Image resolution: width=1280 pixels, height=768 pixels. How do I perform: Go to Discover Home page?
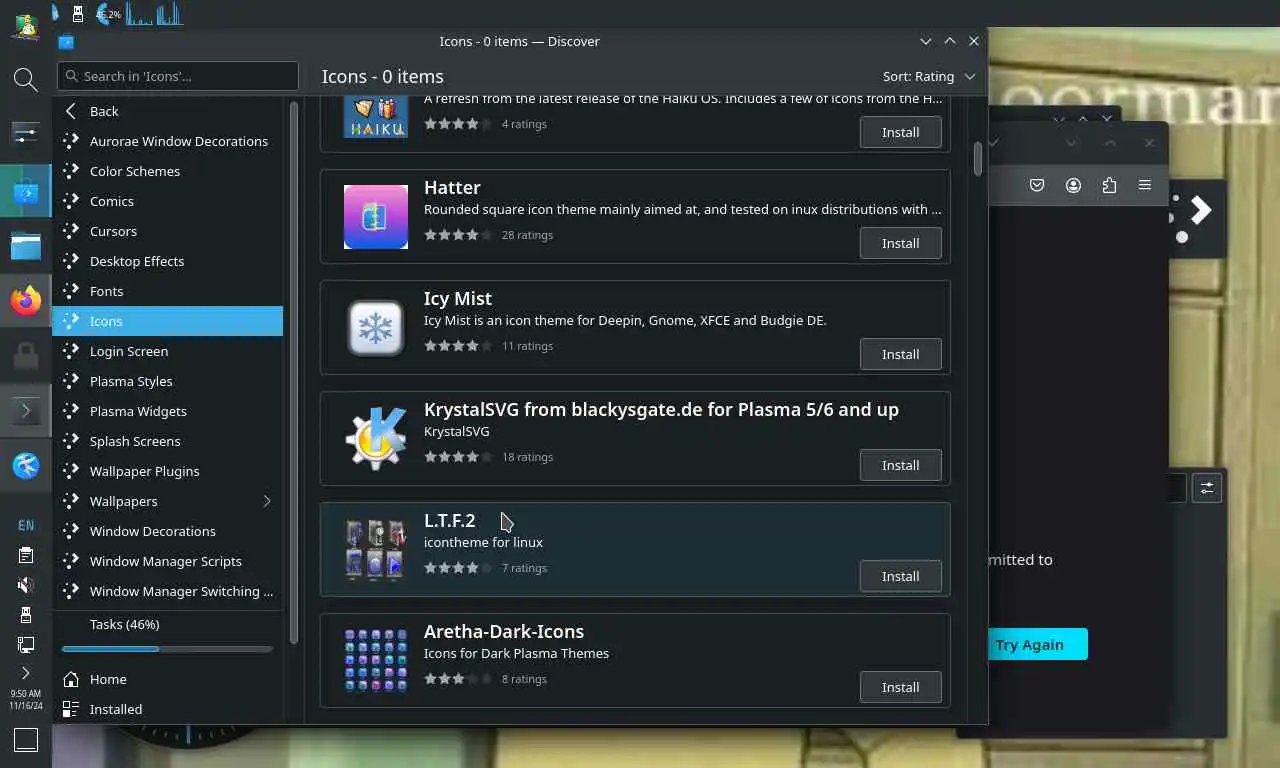point(168,679)
